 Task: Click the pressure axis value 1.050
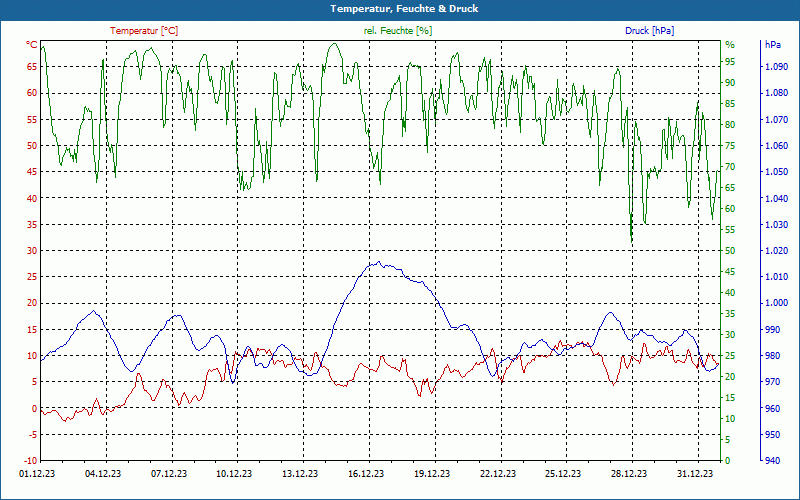coord(777,171)
